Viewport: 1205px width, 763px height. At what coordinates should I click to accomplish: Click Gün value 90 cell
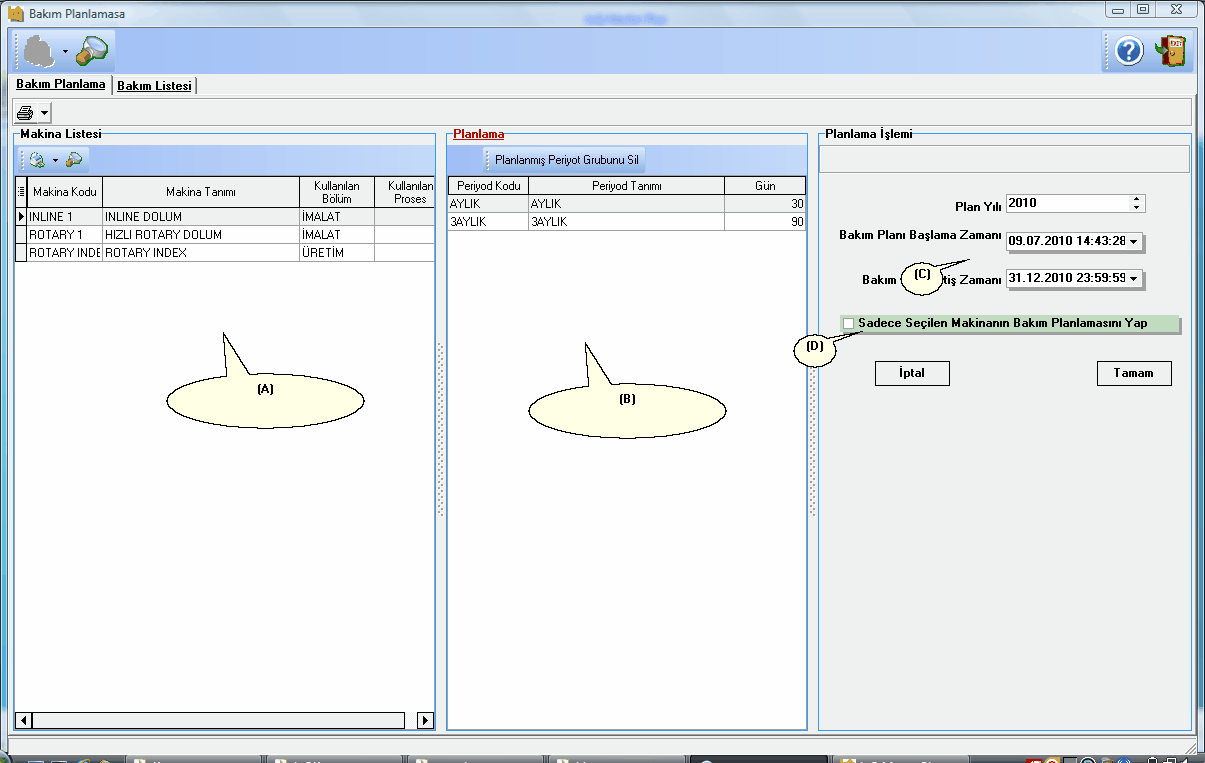(765, 222)
